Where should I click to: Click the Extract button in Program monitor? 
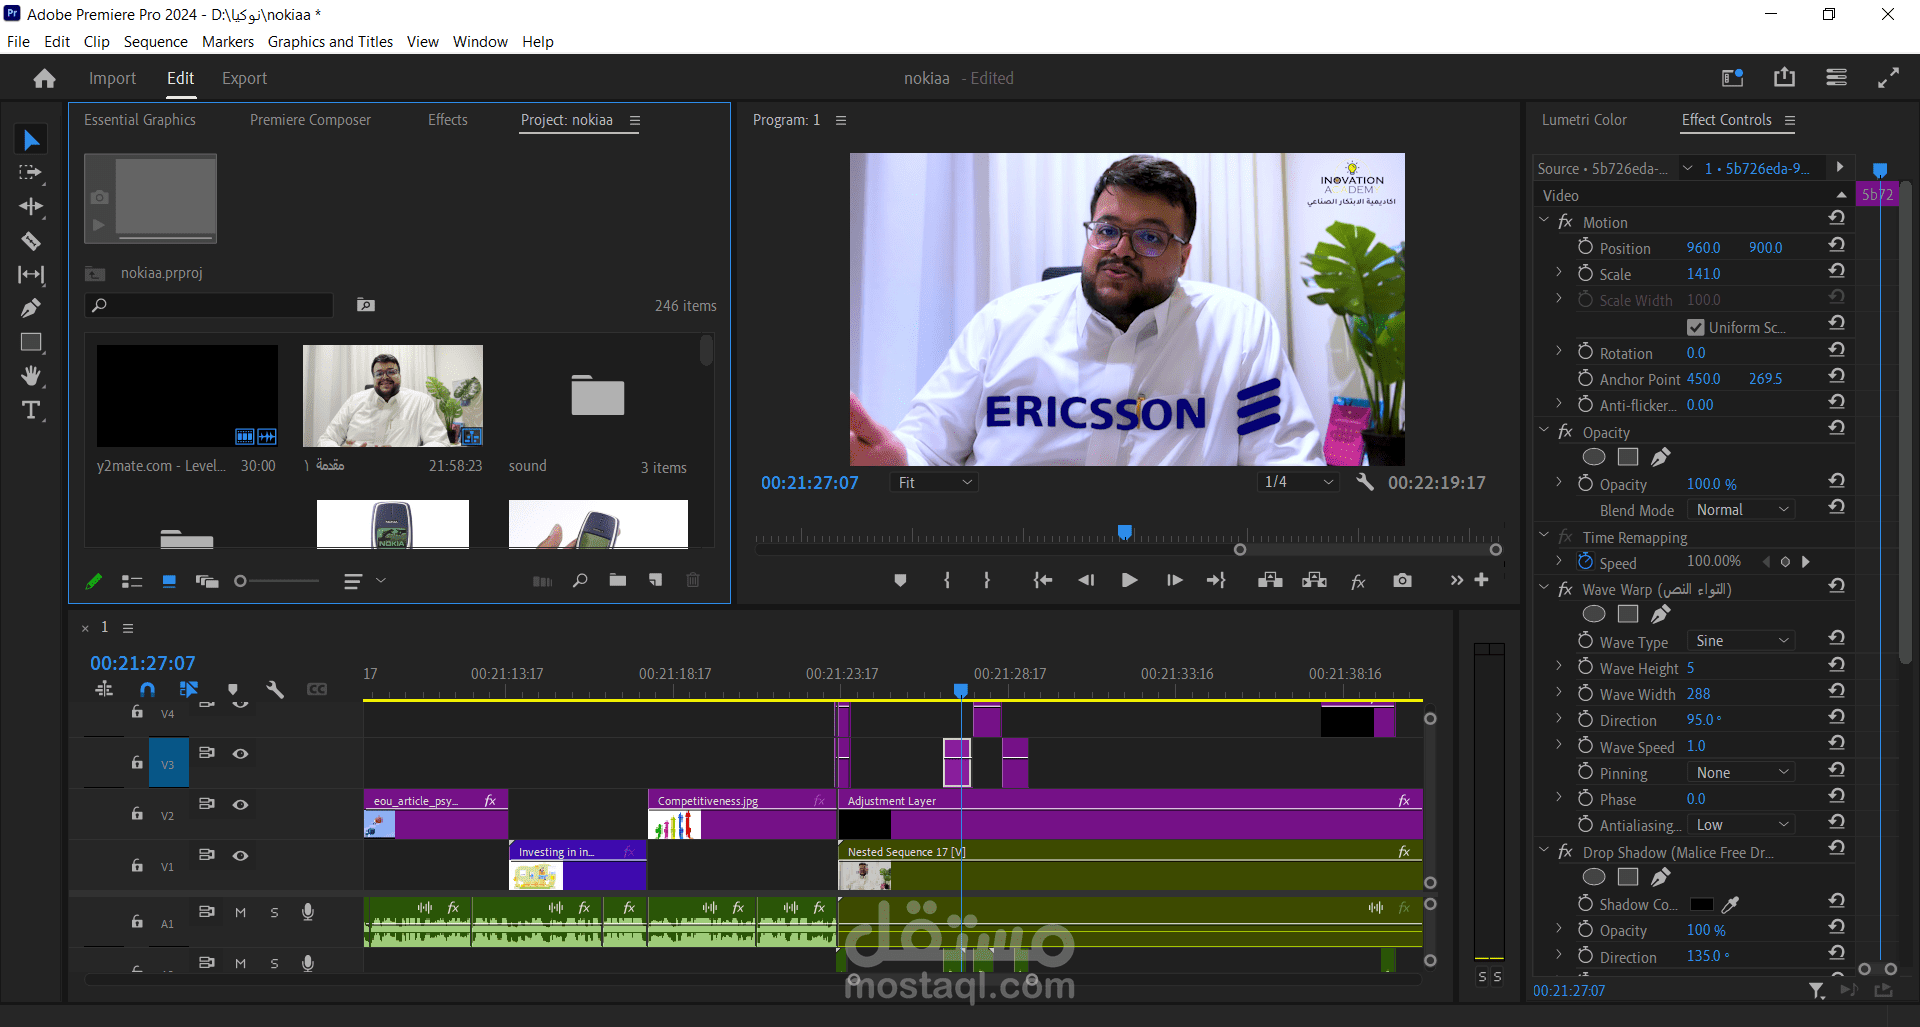[1314, 580]
